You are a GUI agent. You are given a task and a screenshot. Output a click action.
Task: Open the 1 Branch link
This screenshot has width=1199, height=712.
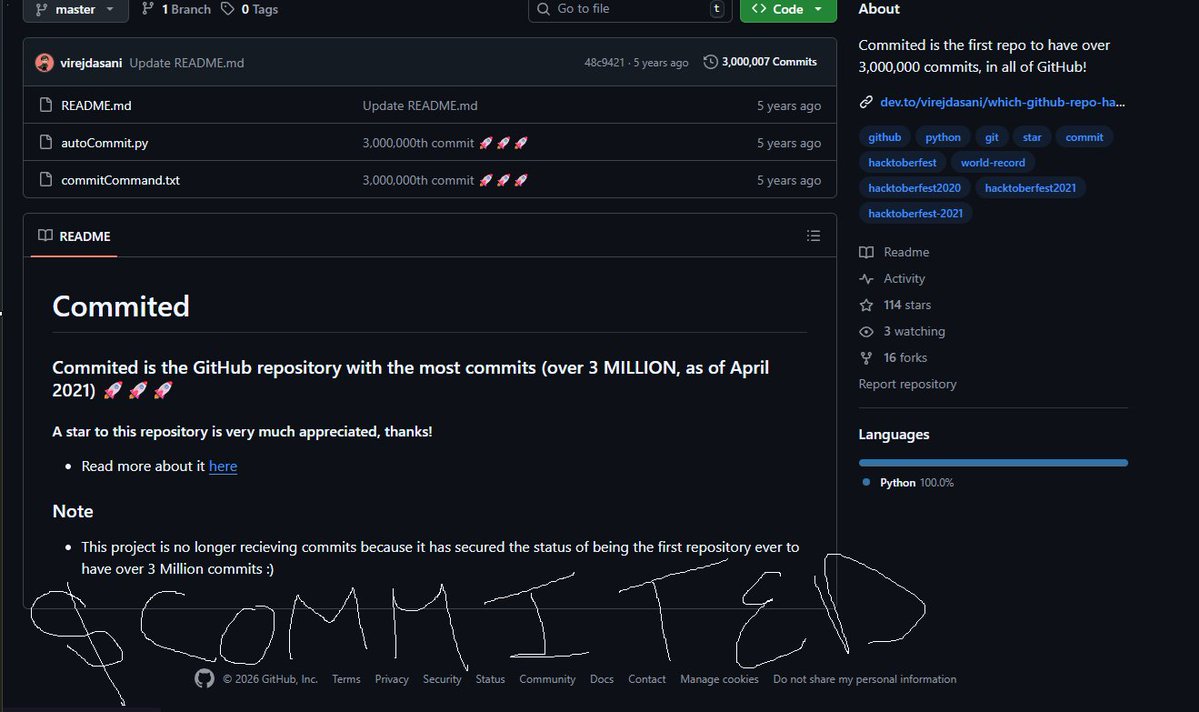click(x=177, y=9)
